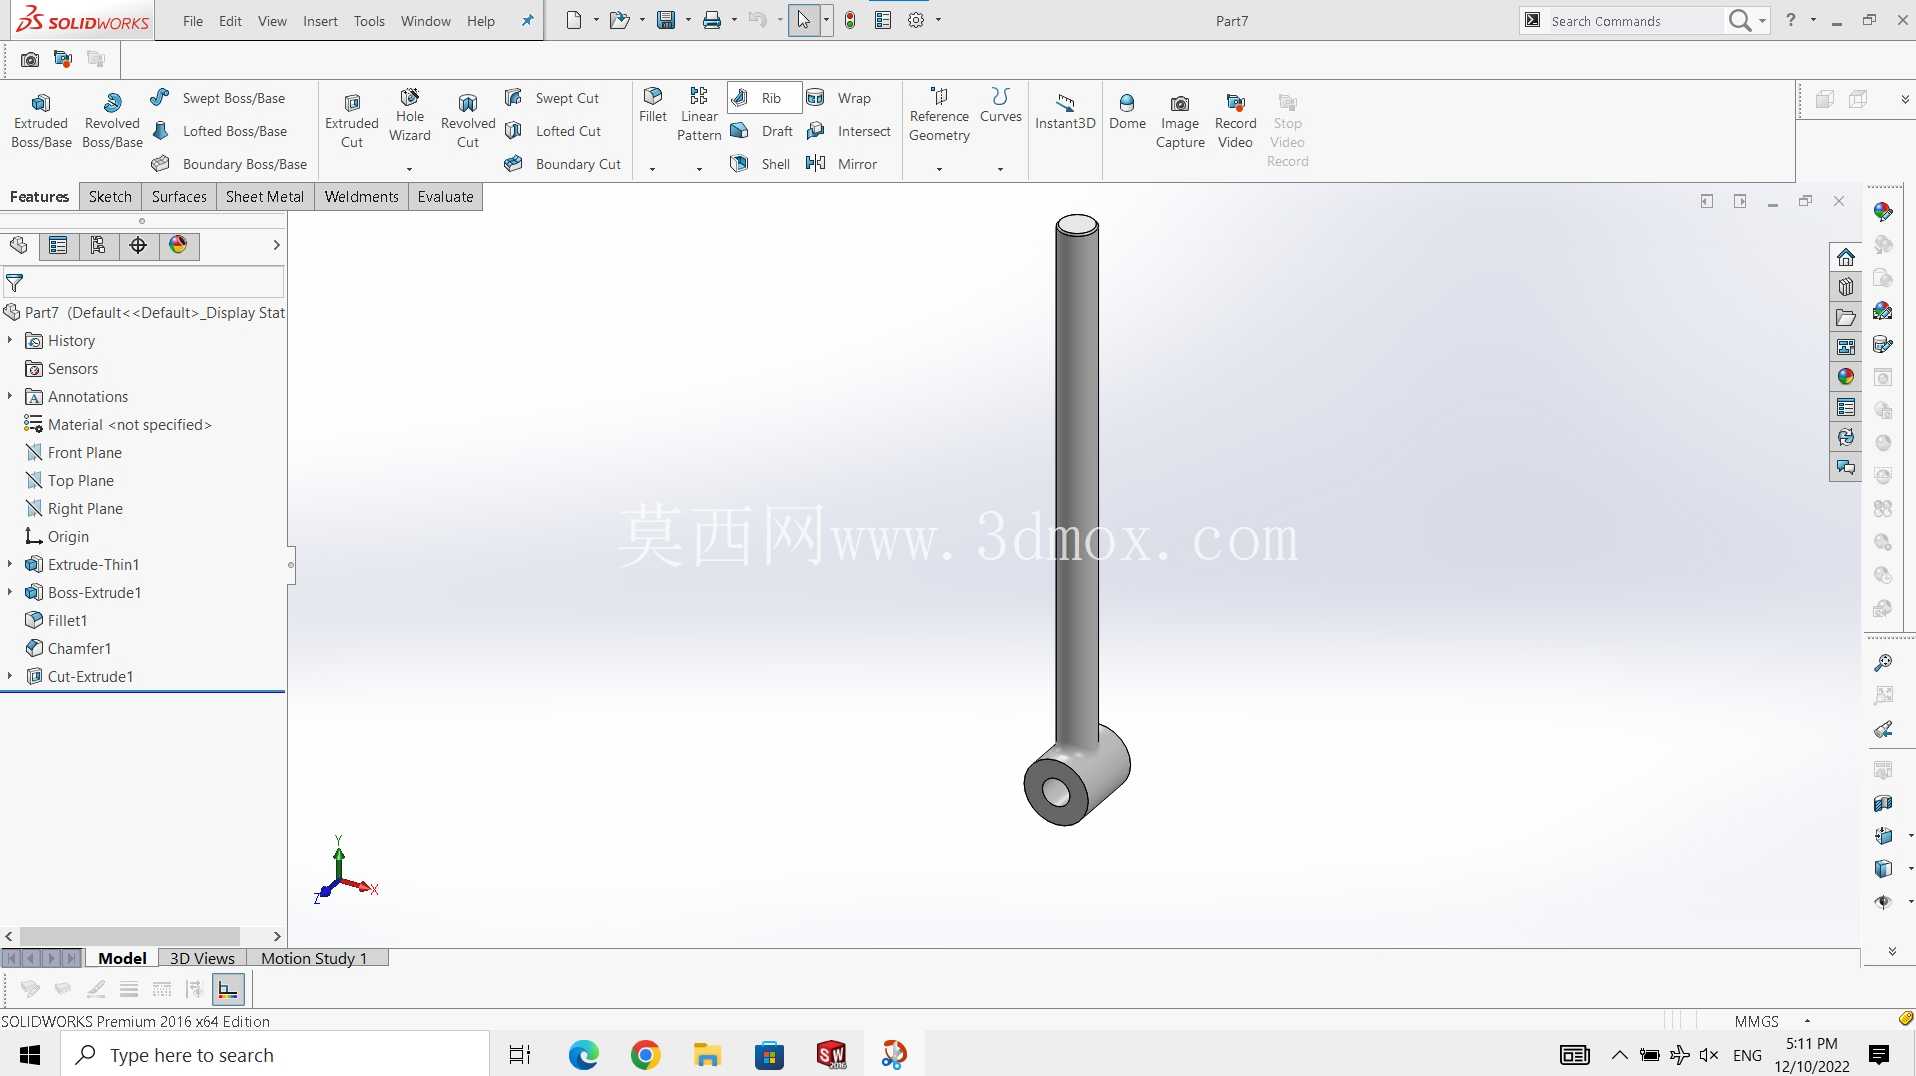Open the DimXpertManager panel tab
Viewport: 1916px width, 1076px height.
pos(138,245)
